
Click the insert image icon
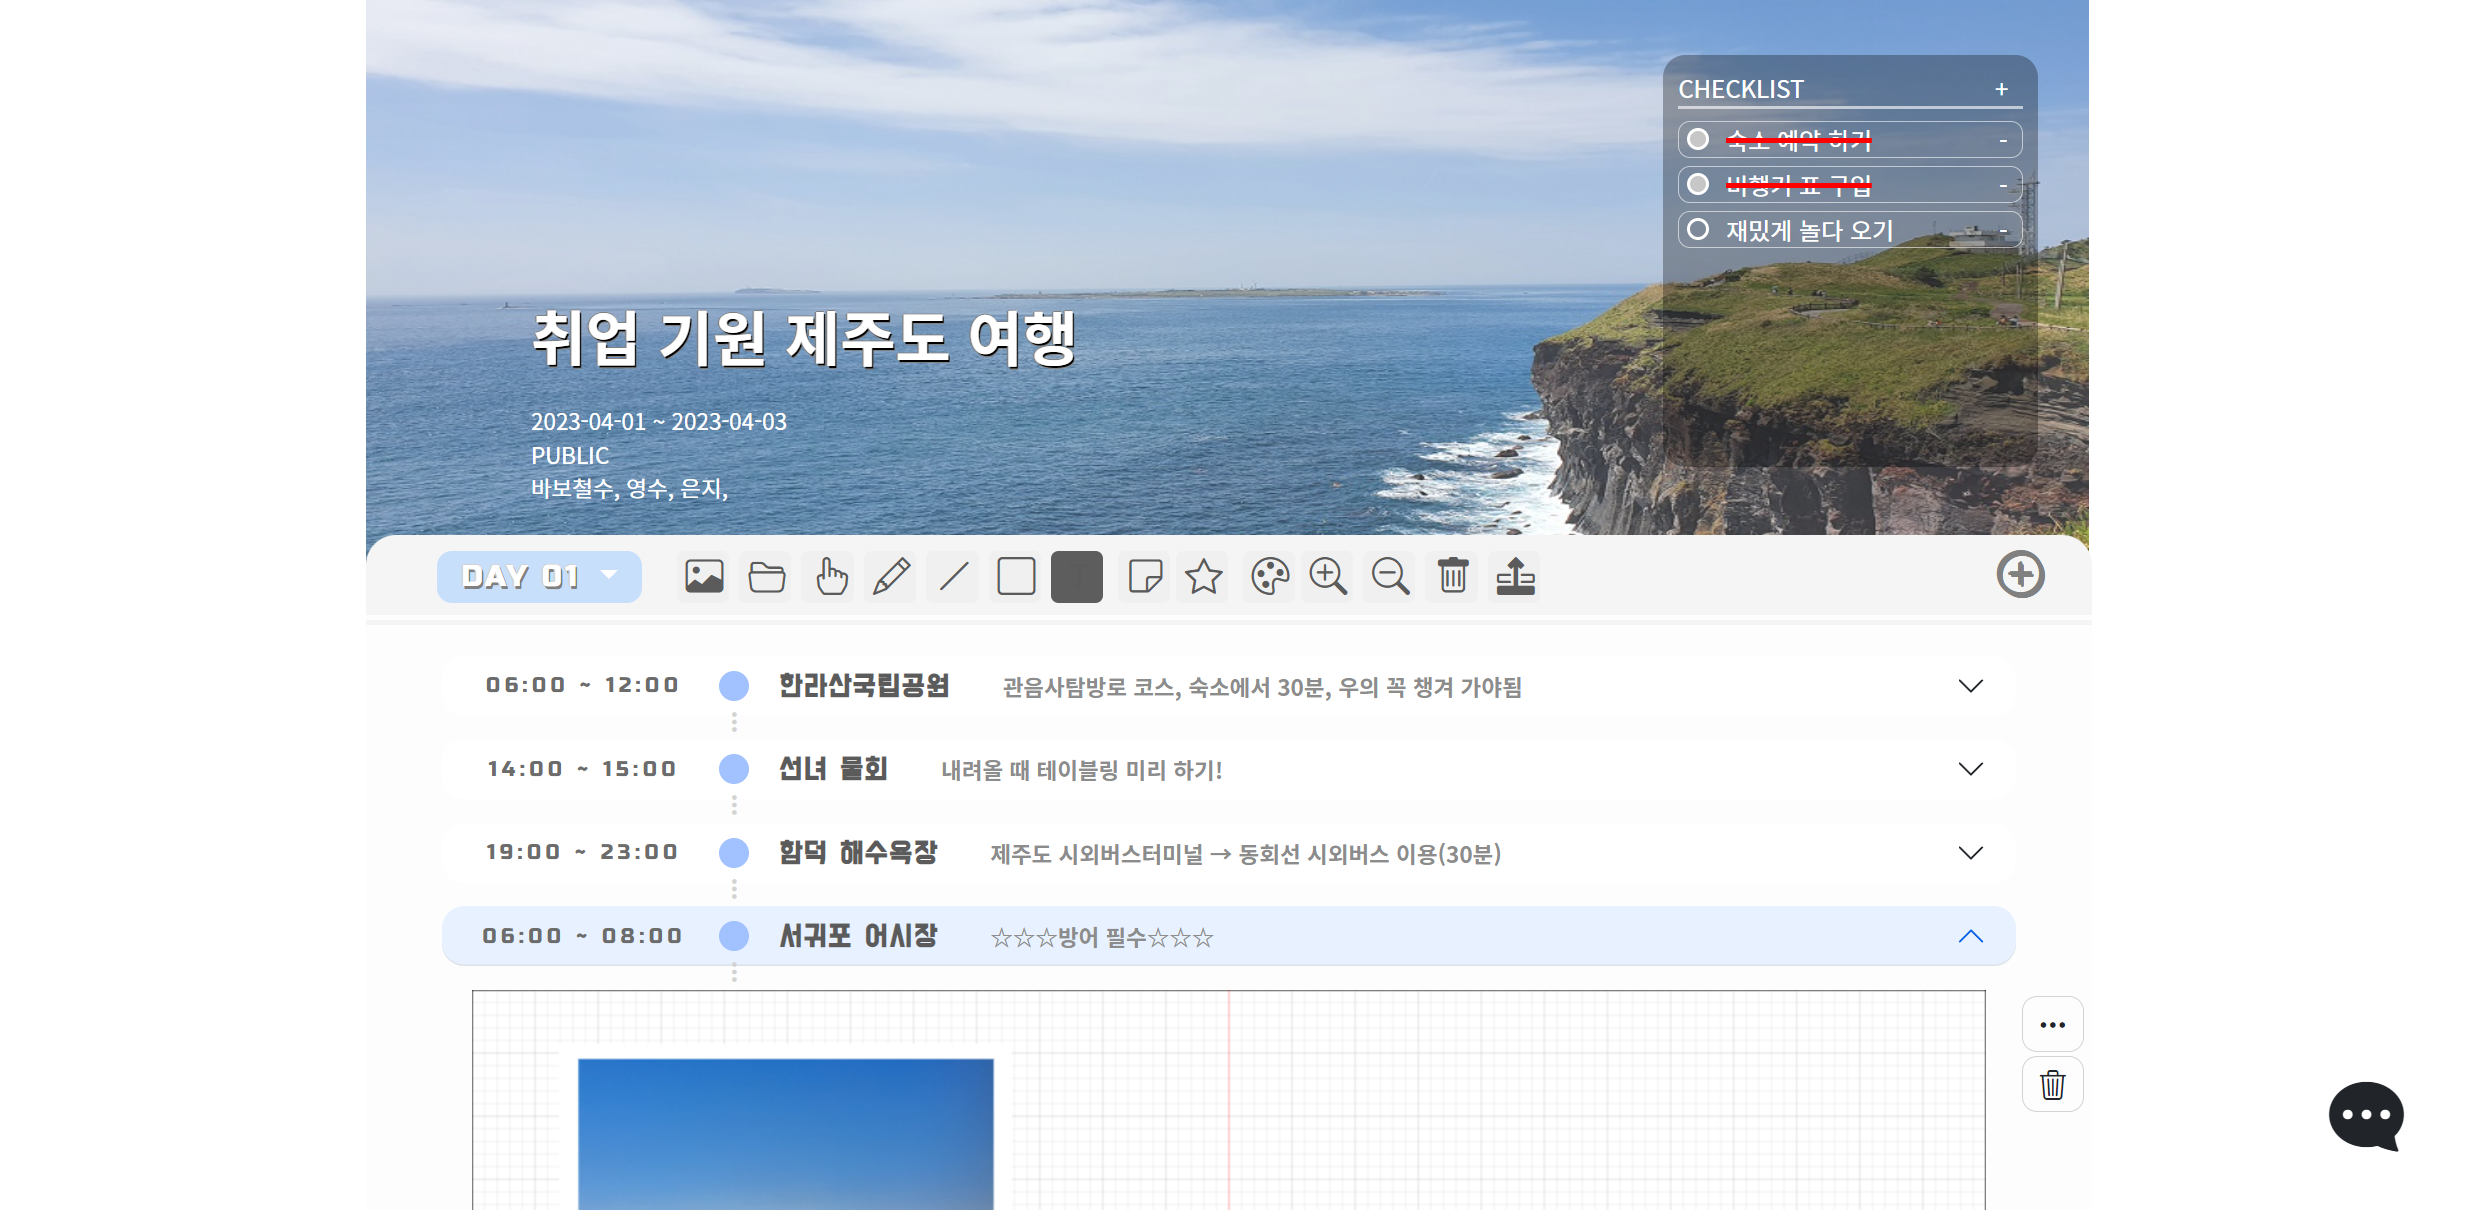(x=704, y=577)
